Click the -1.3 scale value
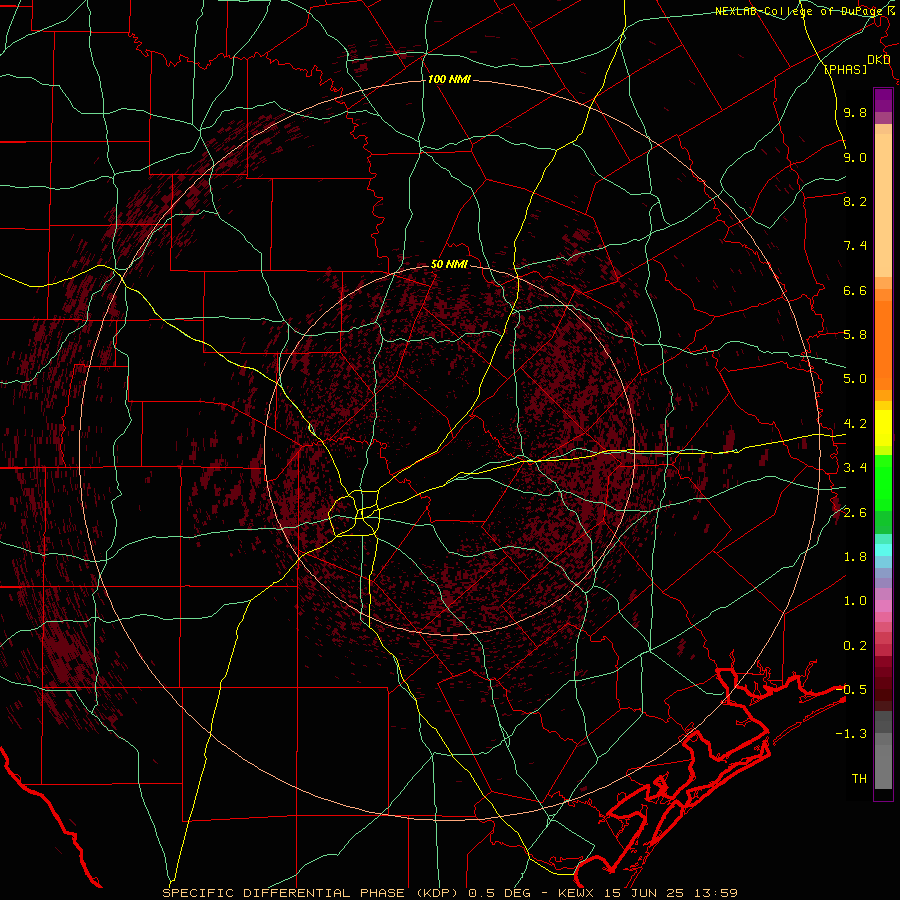 851,734
